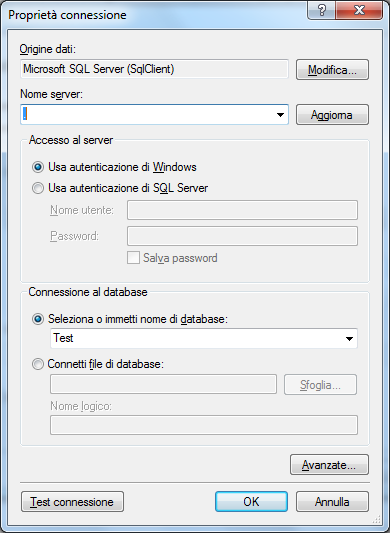Image resolution: width=390 pixels, height=533 pixels.
Task: Click the Password input field
Action: point(242,236)
